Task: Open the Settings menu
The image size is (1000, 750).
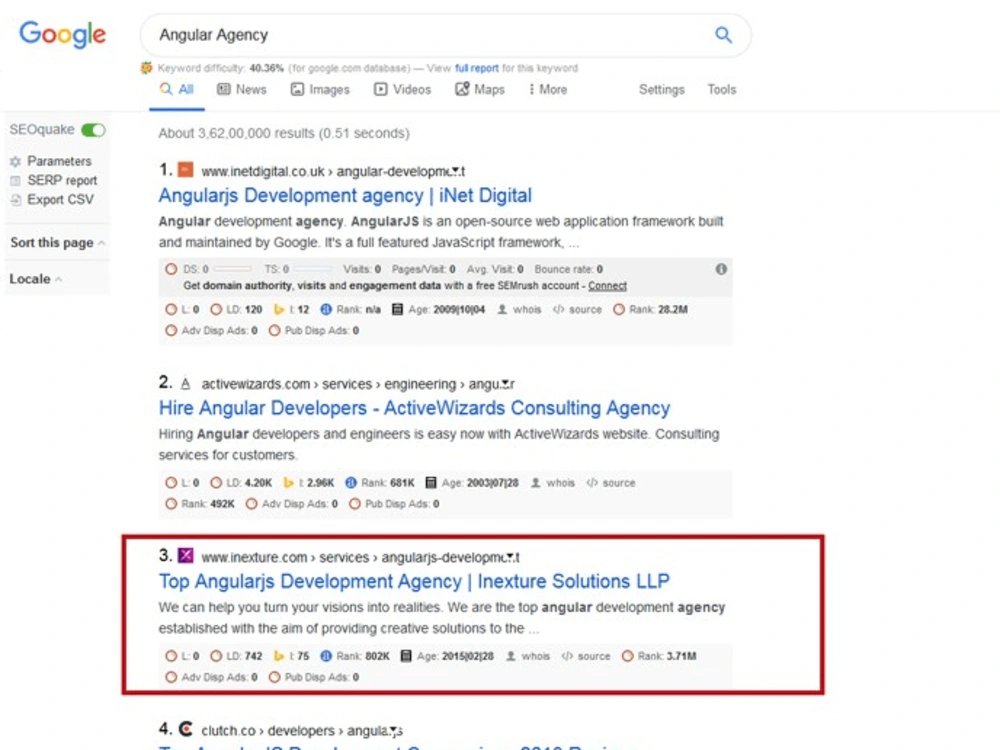Action: point(661,89)
